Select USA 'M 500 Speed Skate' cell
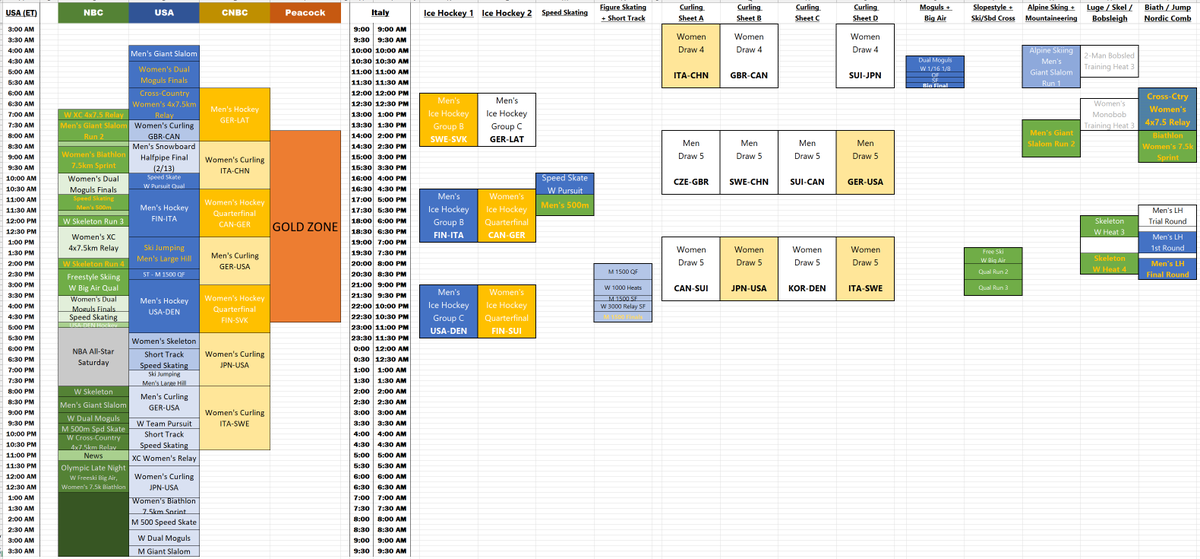 pyautogui.click(x=164, y=522)
